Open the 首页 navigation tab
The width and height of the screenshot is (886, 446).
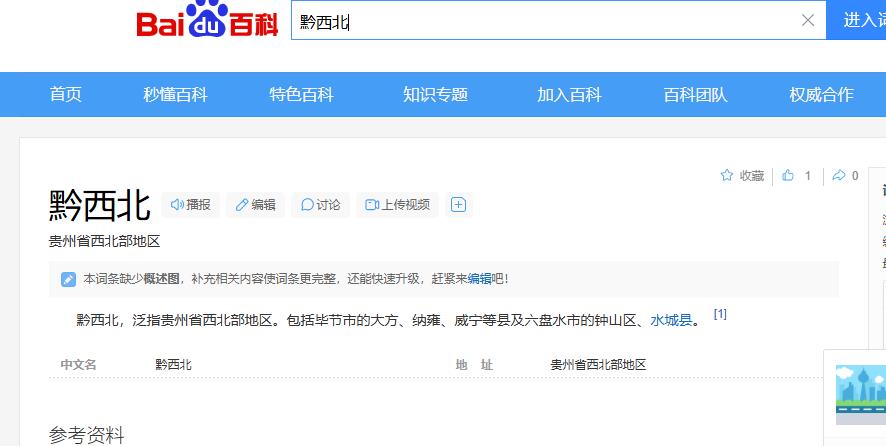pos(66,95)
